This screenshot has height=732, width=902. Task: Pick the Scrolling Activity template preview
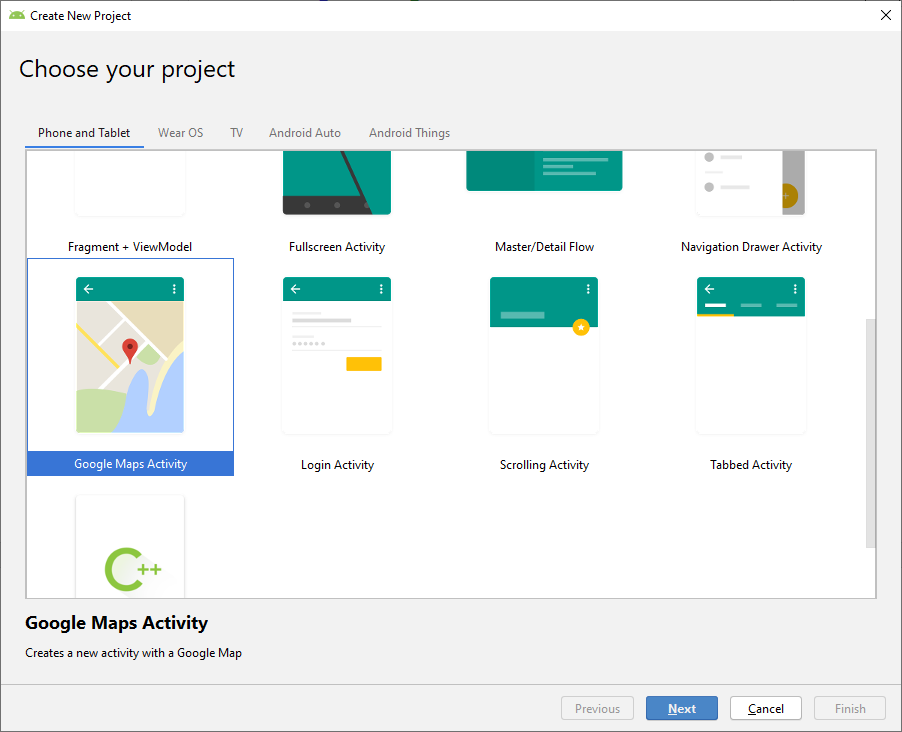coord(544,355)
